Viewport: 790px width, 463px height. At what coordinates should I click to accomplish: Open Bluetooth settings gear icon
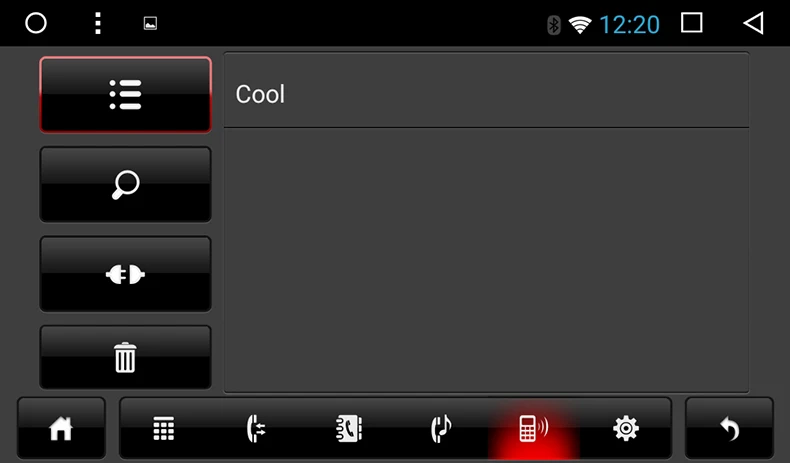(x=626, y=428)
